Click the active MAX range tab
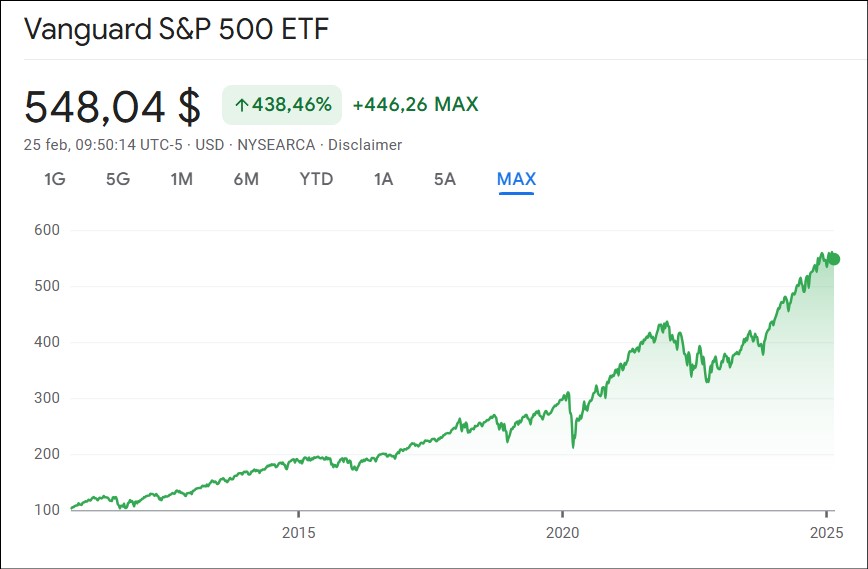Viewport: 868px width, 569px height. pyautogui.click(x=516, y=179)
